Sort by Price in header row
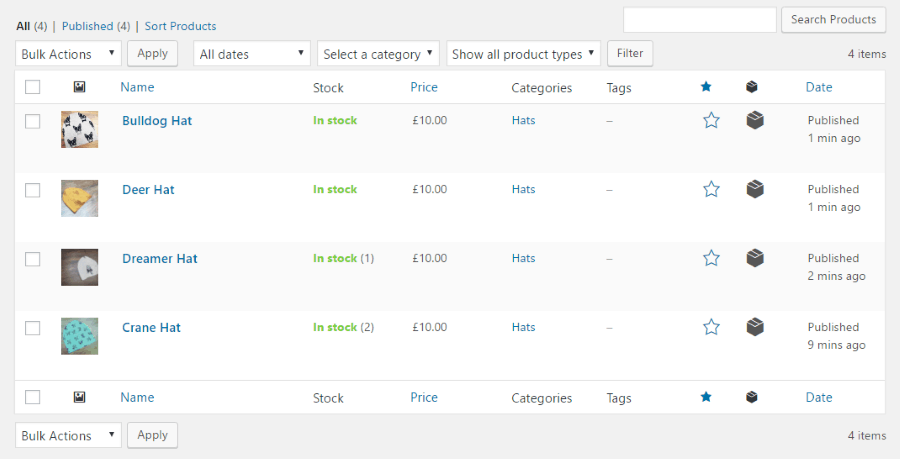The image size is (900, 459). [x=424, y=87]
